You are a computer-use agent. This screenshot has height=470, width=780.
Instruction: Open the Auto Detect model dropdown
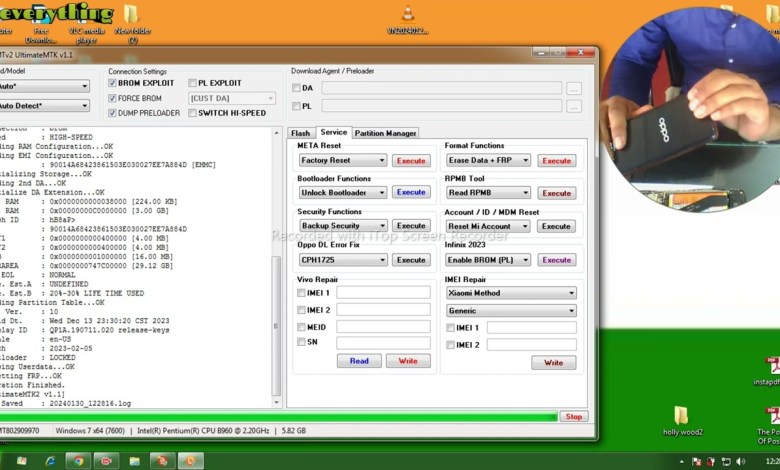point(44,105)
